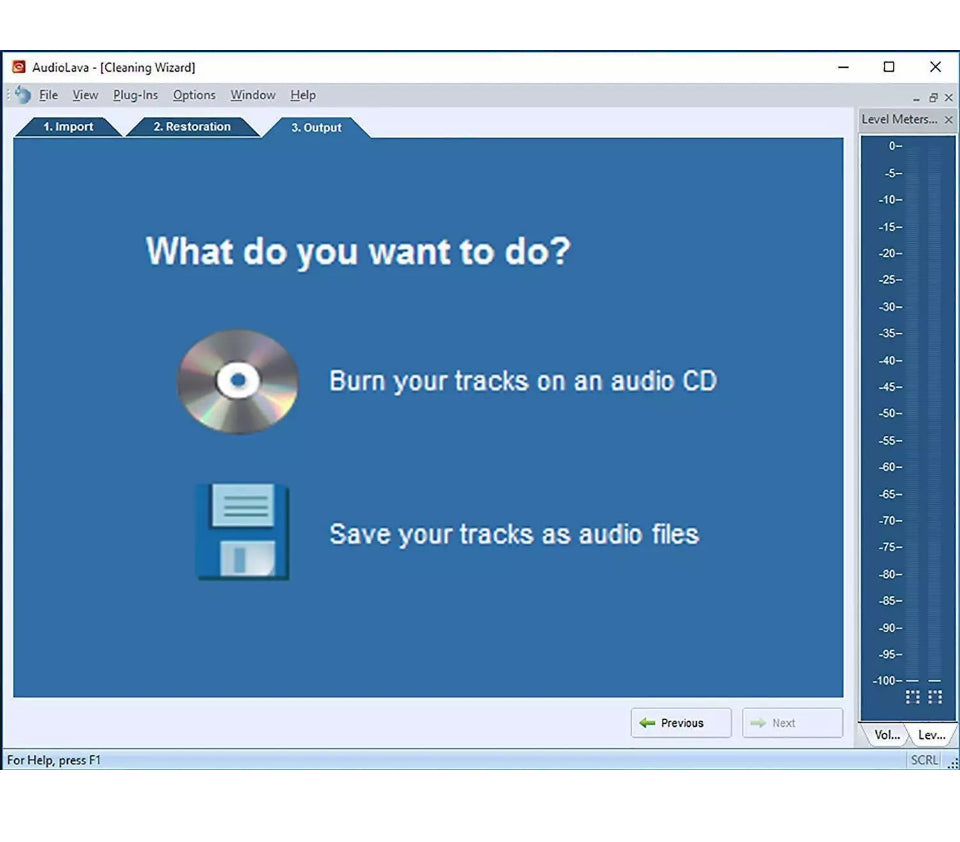Select Burn your tracks on an audio CD
The height and width of the screenshot is (842, 960).
click(523, 381)
